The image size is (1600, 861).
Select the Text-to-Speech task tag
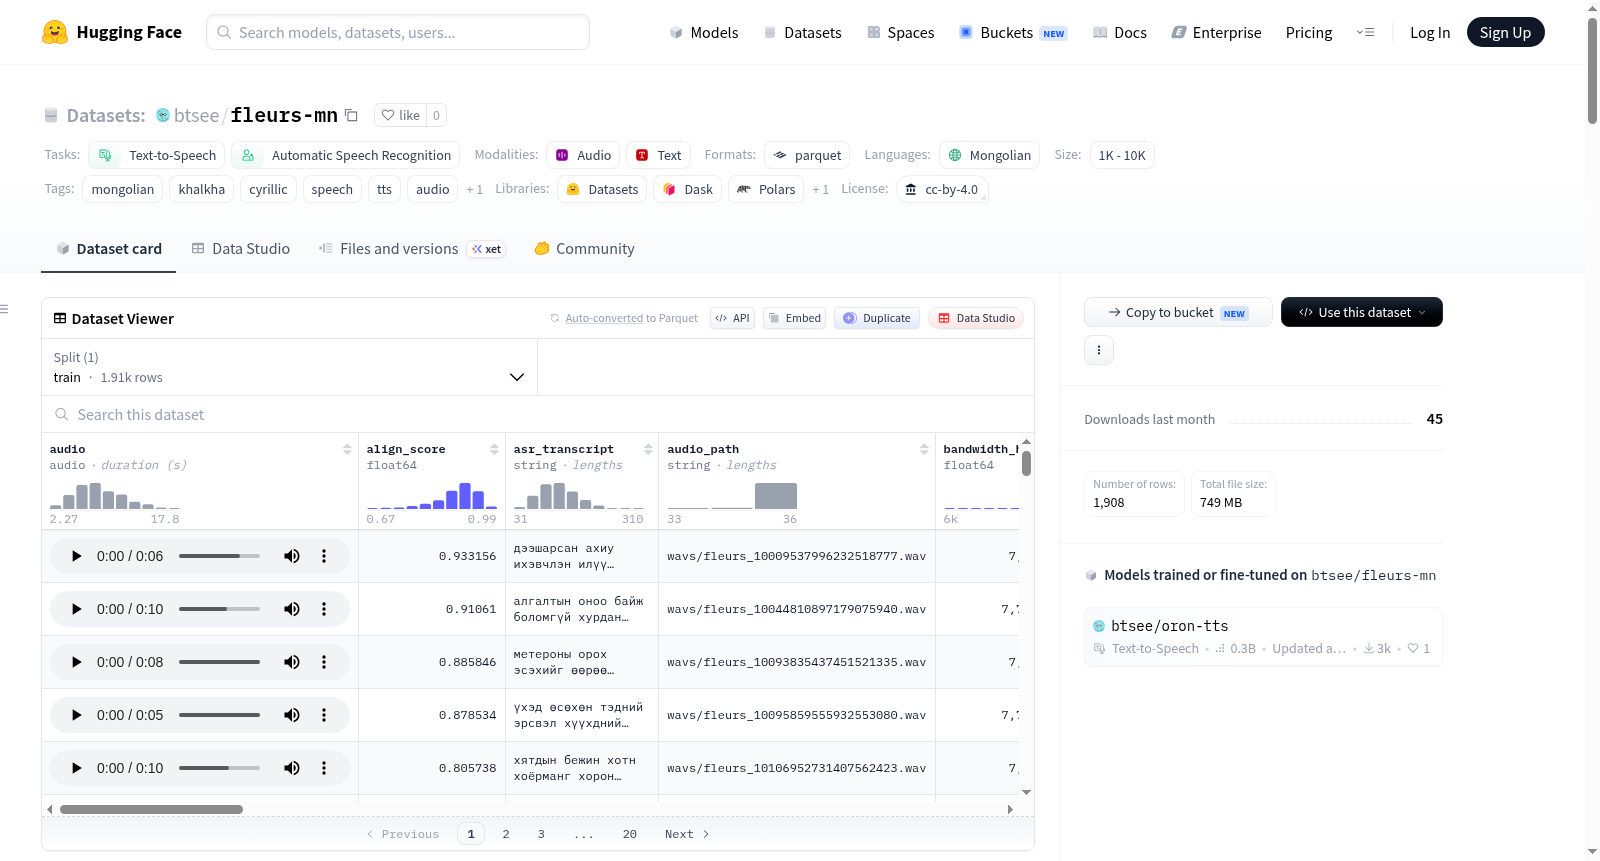tap(157, 155)
